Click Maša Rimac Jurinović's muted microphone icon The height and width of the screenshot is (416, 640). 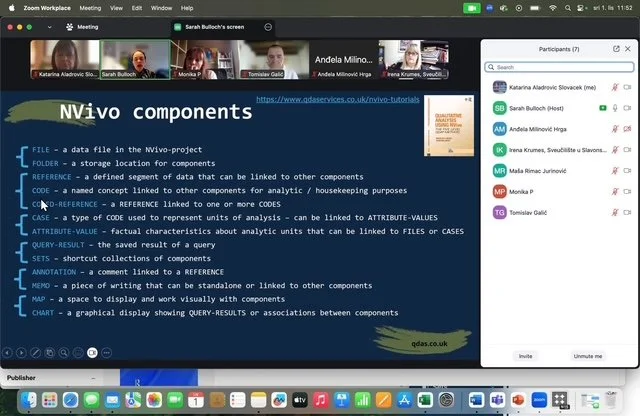click(615, 171)
